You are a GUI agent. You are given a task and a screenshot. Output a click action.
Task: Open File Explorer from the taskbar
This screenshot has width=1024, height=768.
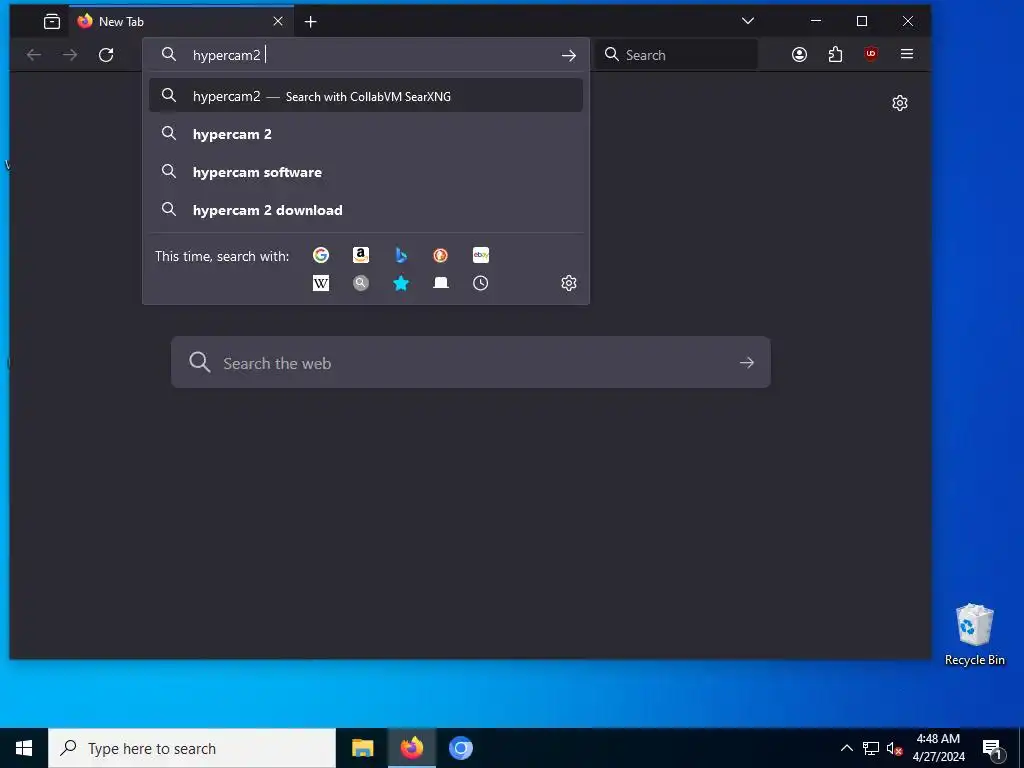tap(362, 748)
